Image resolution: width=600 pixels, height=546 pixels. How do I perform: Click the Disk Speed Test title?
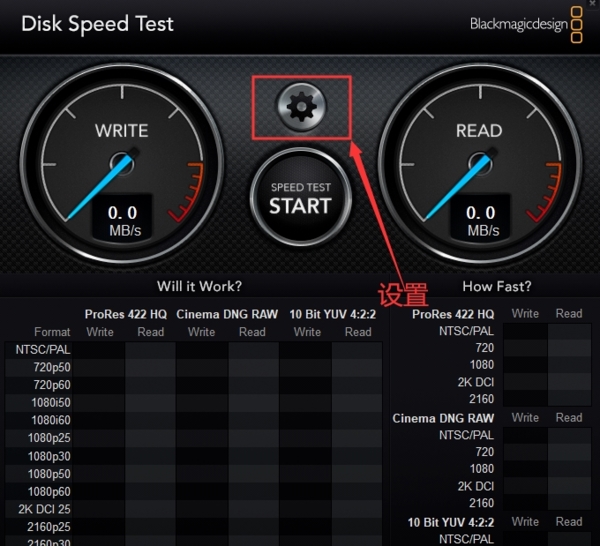pos(97,24)
